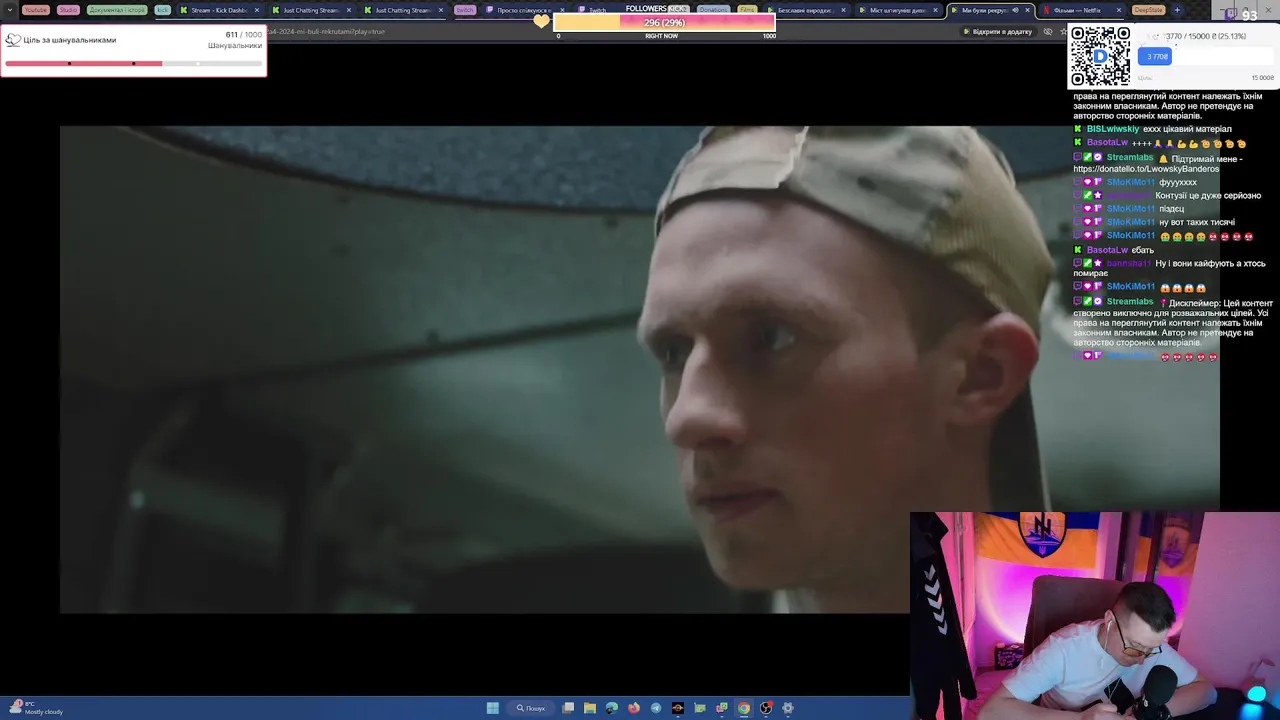Click the donation QR code
Image resolution: width=1280 pixels, height=720 pixels.
(1100, 56)
